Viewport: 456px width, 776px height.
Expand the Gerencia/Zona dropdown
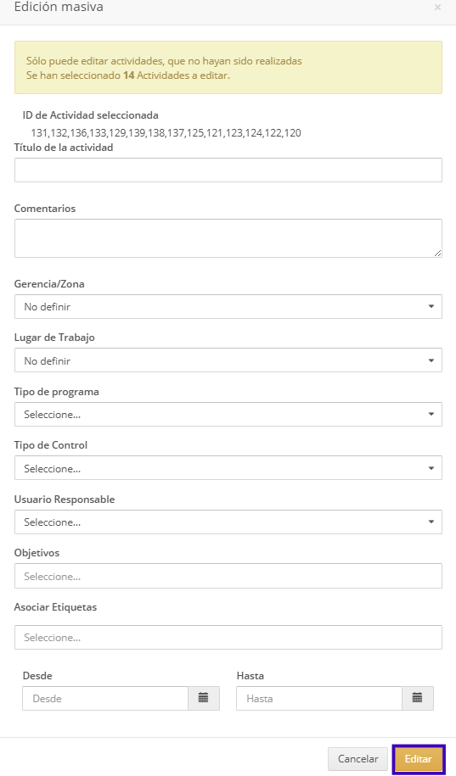228,307
